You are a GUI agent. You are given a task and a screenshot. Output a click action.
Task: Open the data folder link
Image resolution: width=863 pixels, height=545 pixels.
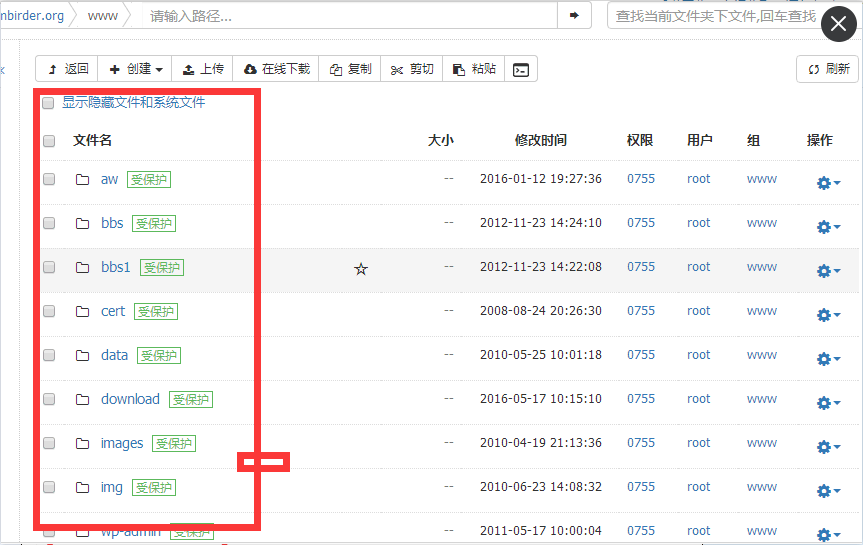pyautogui.click(x=114, y=356)
